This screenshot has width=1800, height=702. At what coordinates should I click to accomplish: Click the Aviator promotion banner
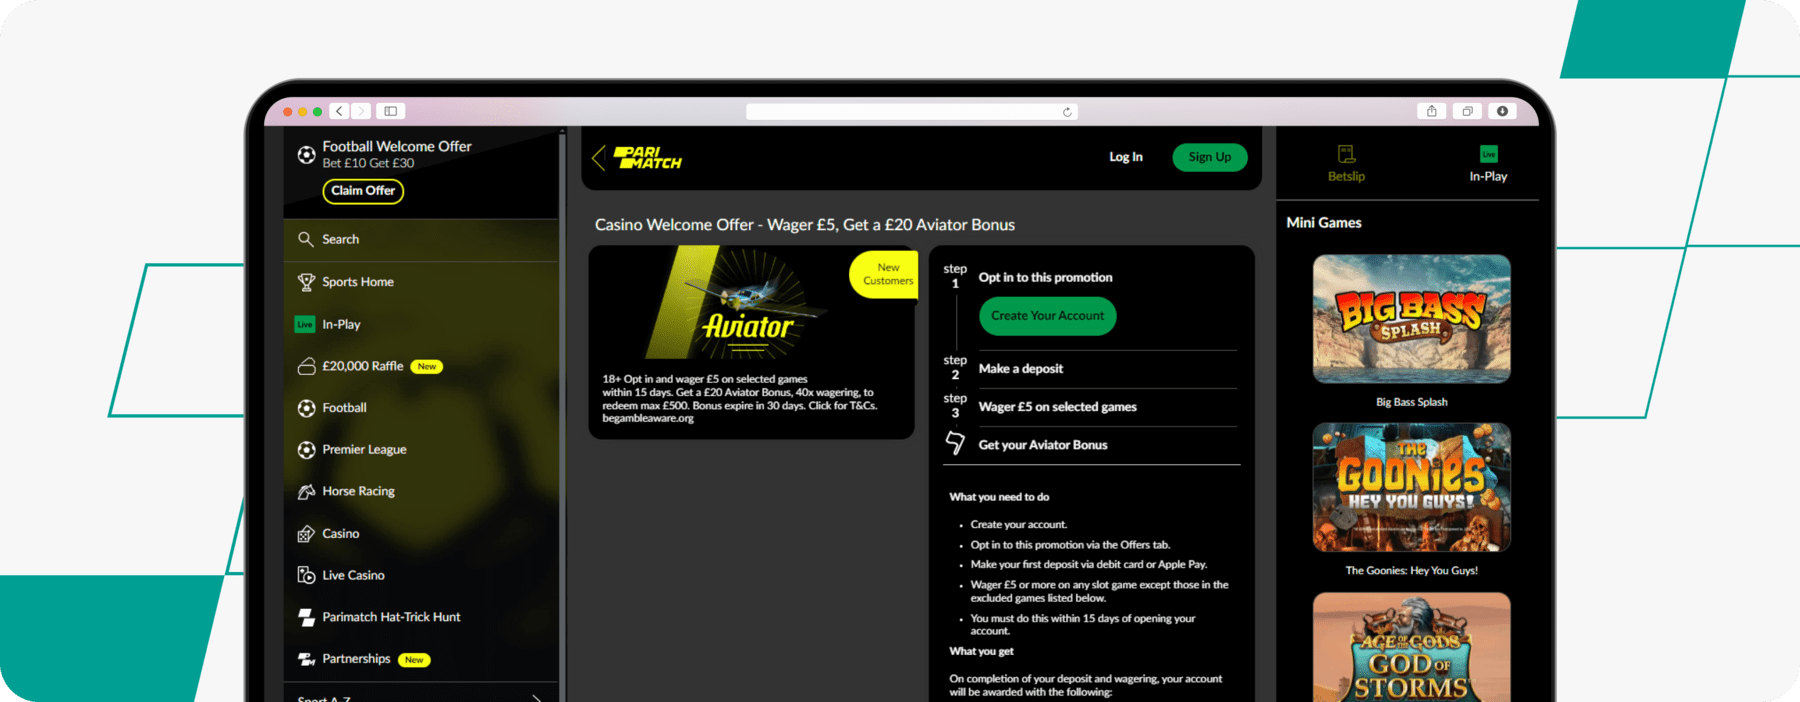point(751,304)
